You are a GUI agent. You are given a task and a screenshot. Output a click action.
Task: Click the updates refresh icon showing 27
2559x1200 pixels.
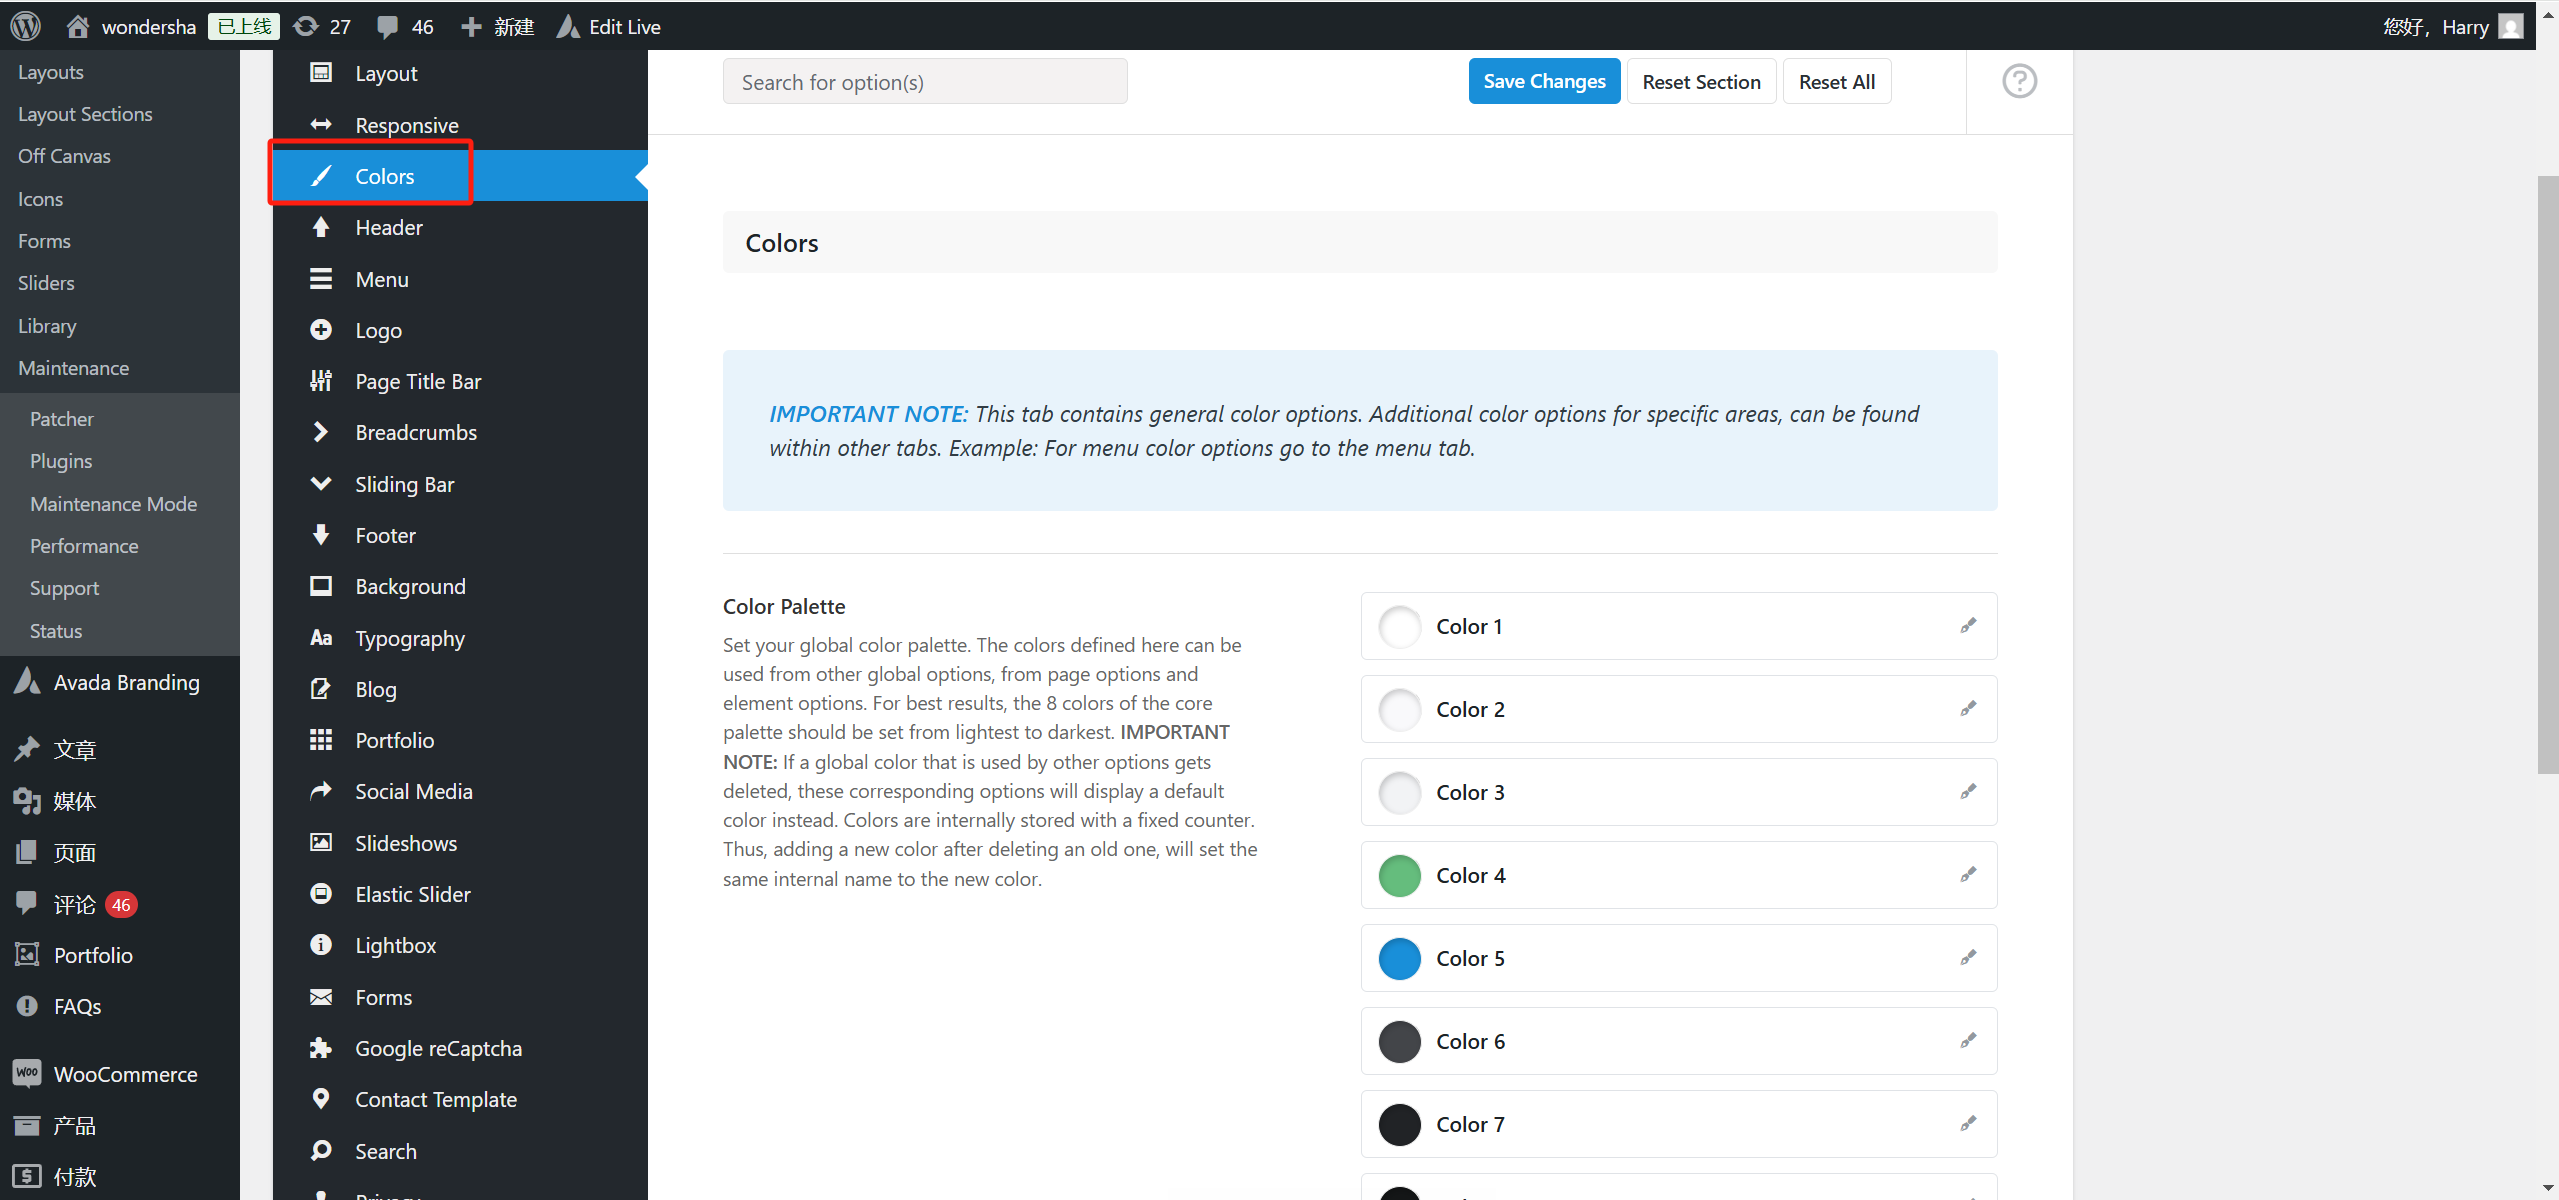307,27
